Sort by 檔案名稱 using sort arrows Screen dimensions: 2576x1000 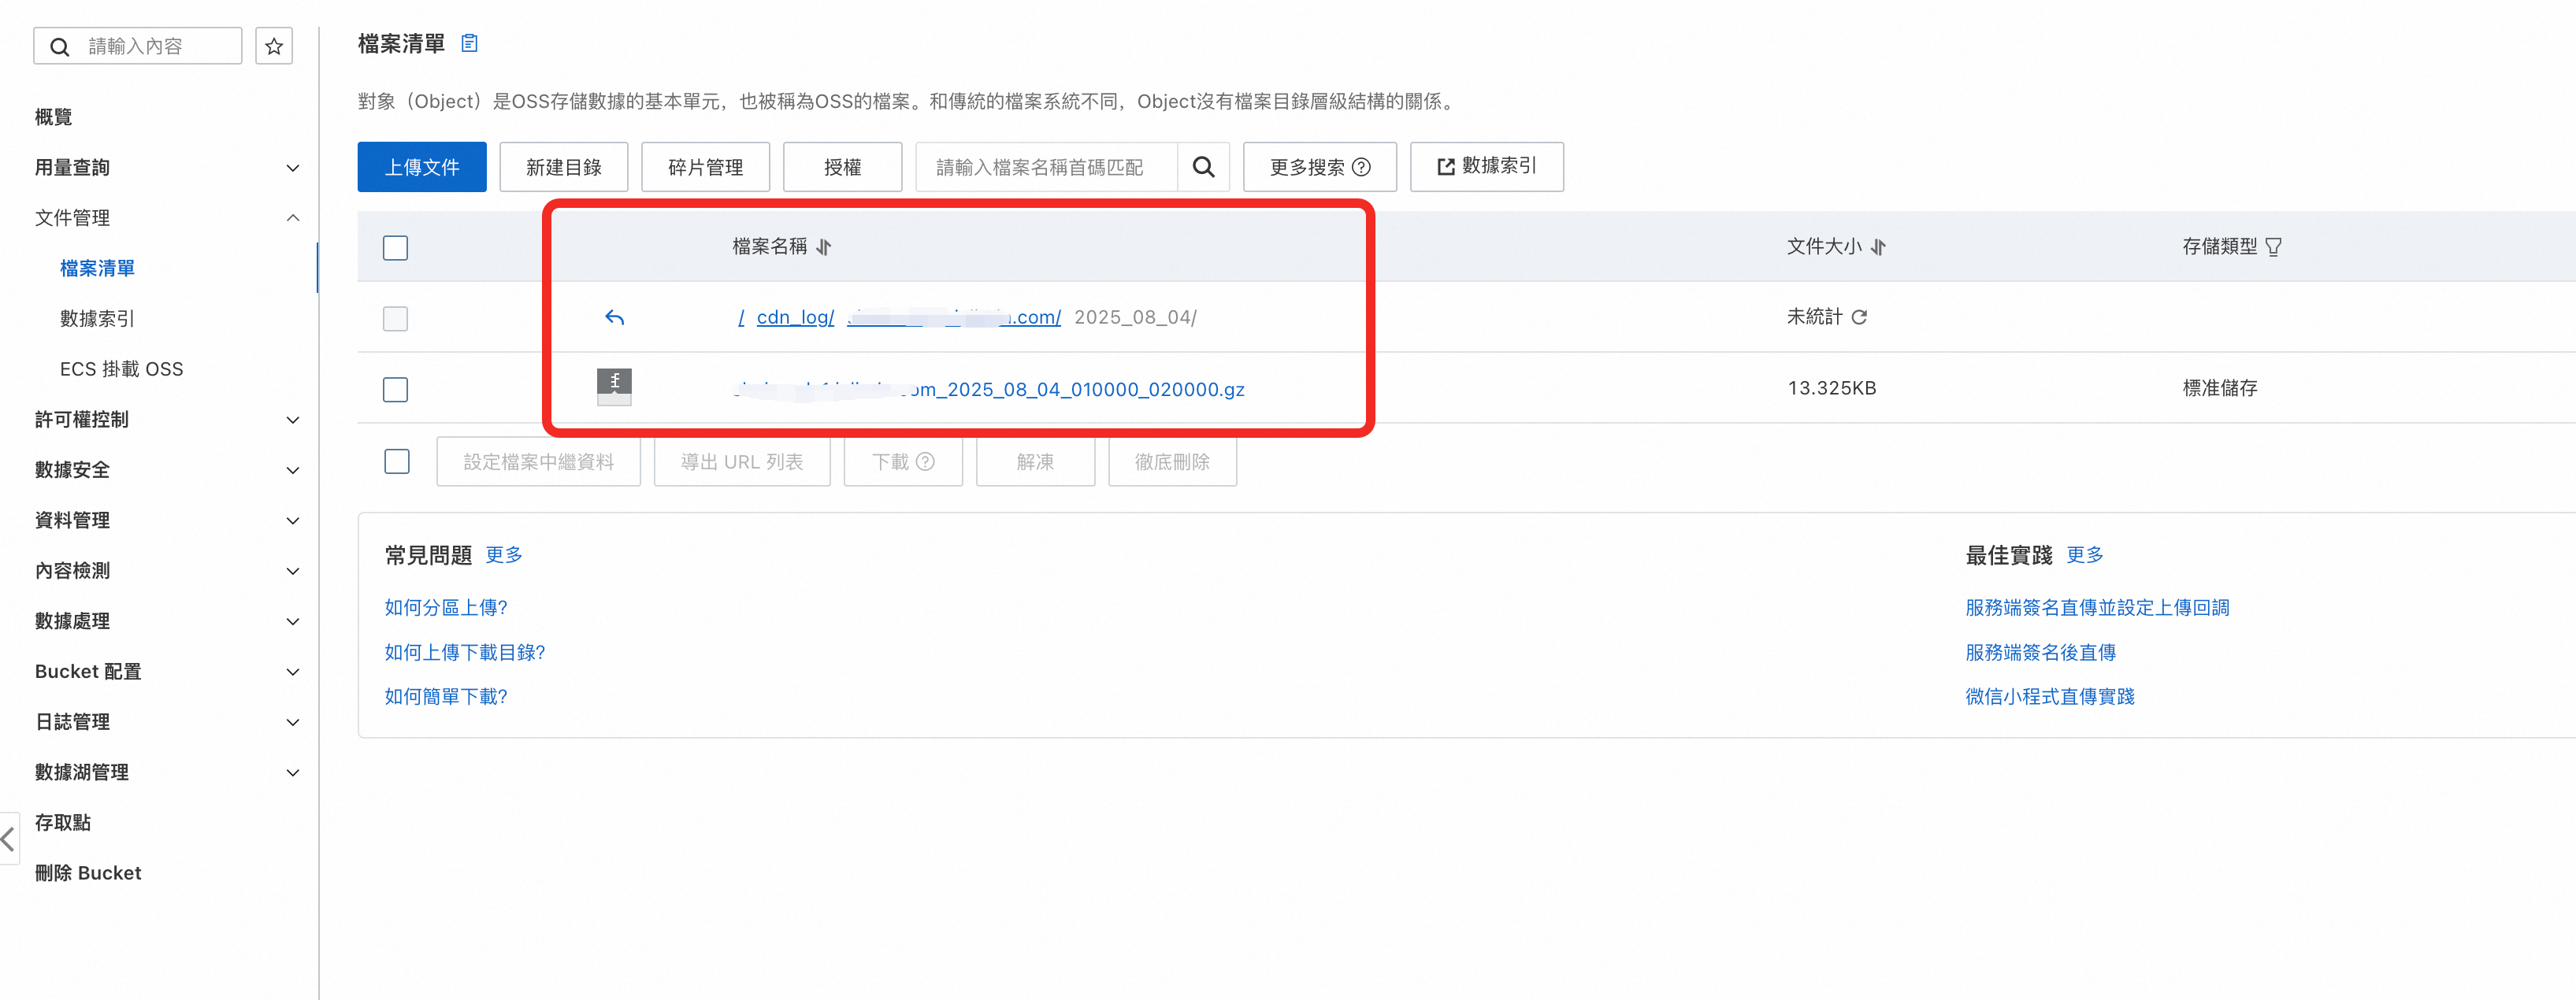pos(823,247)
